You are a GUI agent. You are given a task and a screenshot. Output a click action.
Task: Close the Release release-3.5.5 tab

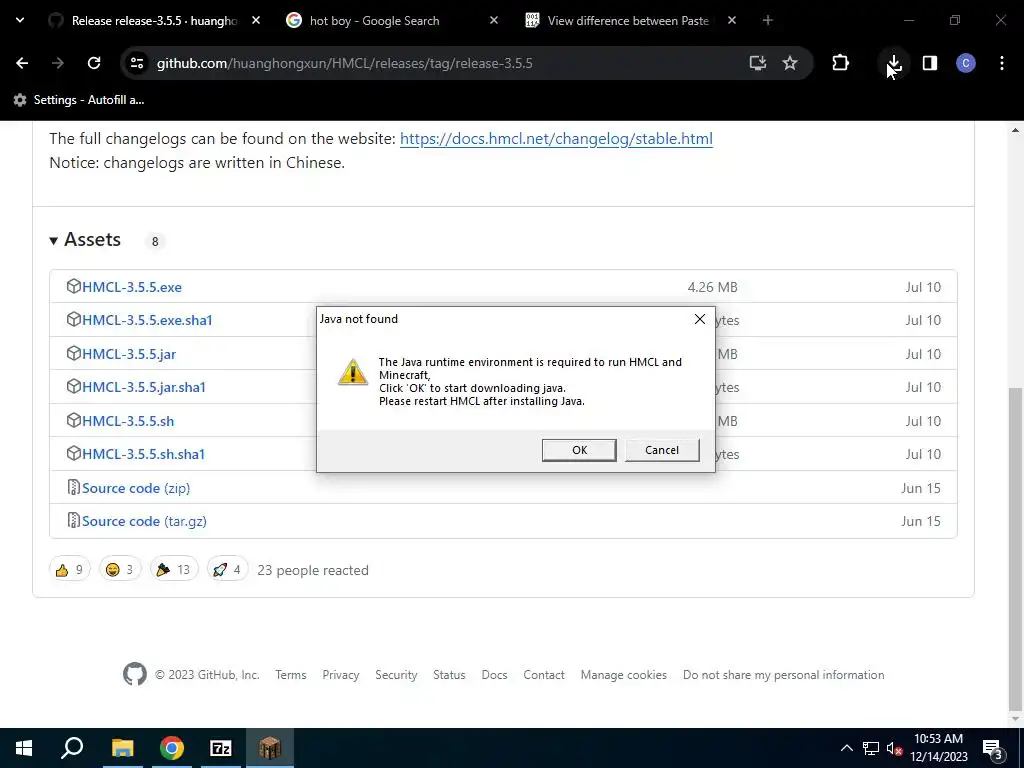tap(256, 20)
